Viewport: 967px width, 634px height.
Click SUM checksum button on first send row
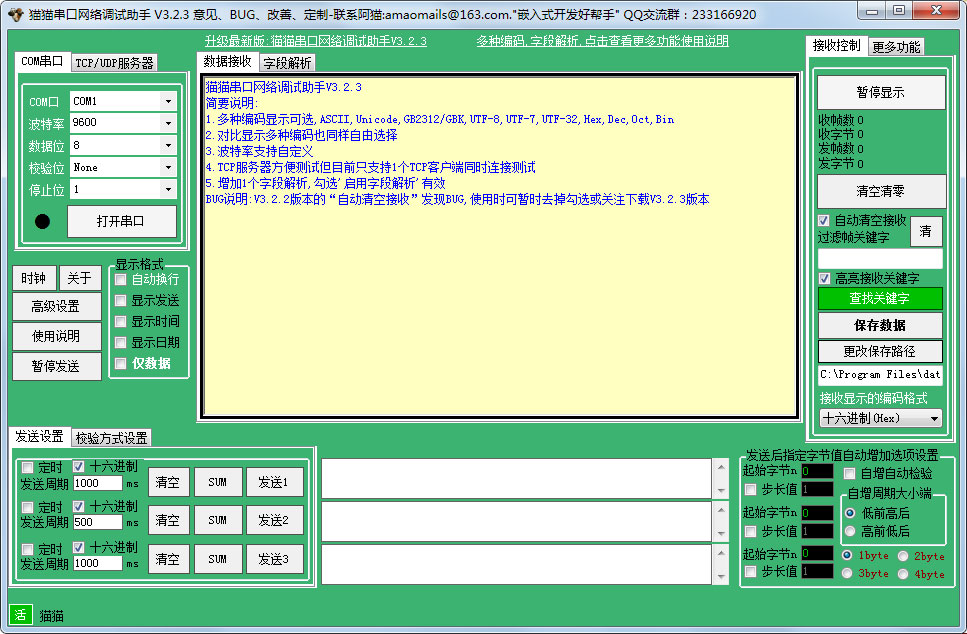[218, 482]
